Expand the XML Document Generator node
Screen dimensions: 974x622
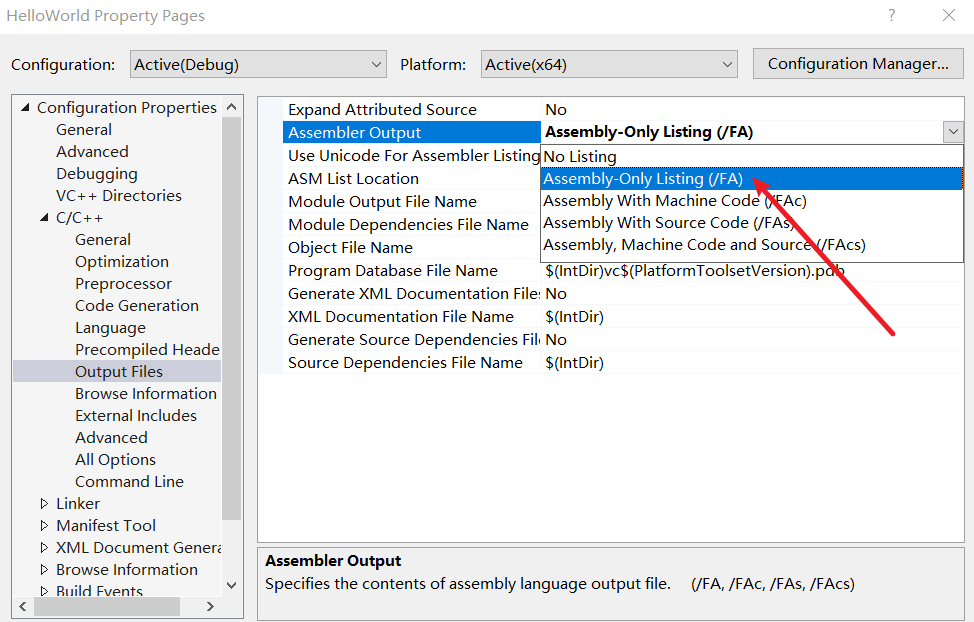click(44, 548)
